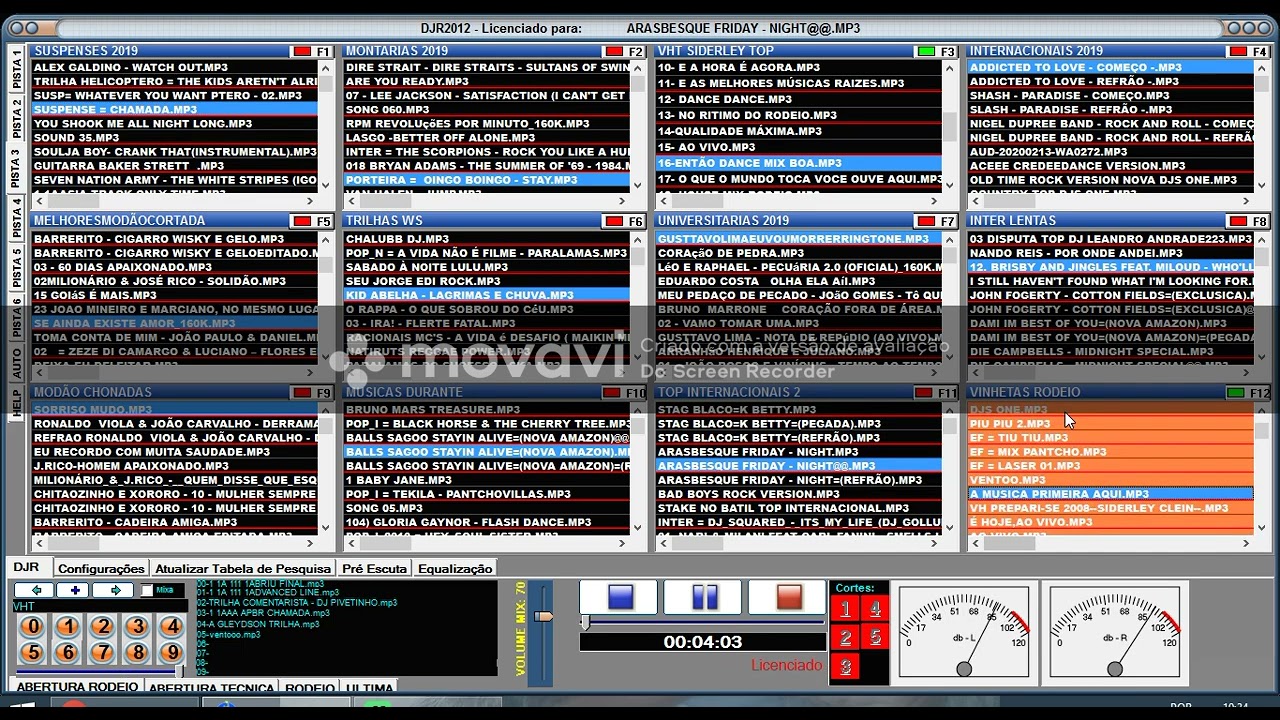Select the PISTA 1 vertical tab
Screen dimensions: 1280x720
pyautogui.click(x=17, y=69)
